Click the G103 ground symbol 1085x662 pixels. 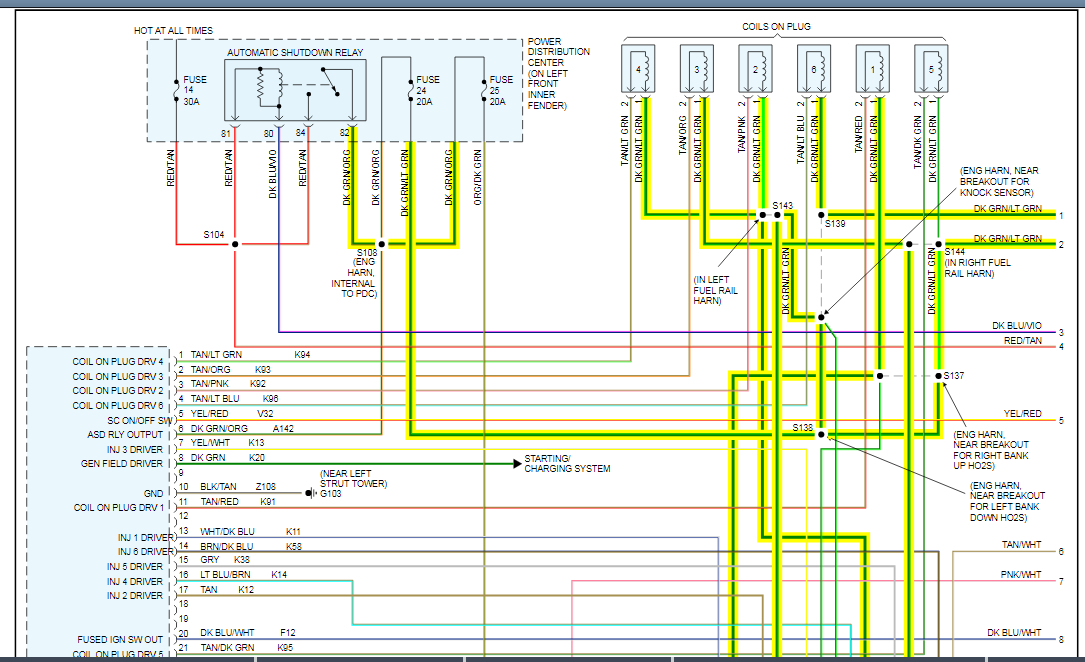point(310,493)
